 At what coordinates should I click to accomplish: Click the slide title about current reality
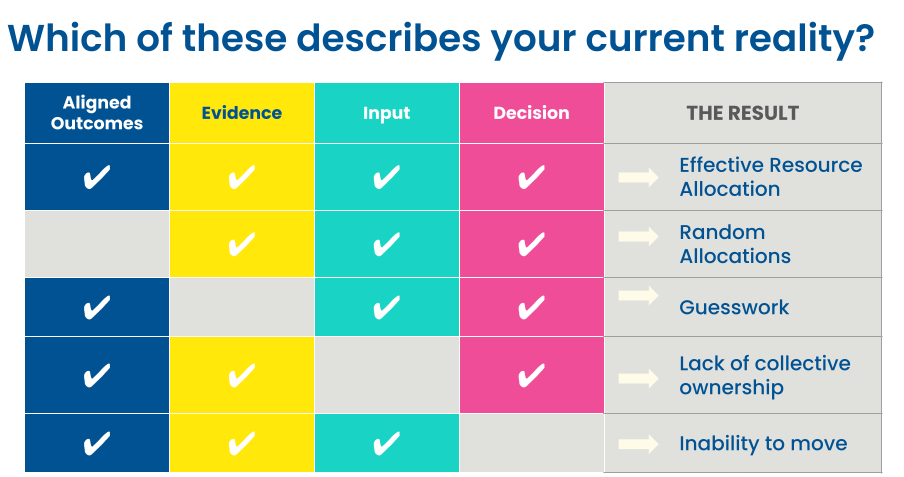coord(441,38)
